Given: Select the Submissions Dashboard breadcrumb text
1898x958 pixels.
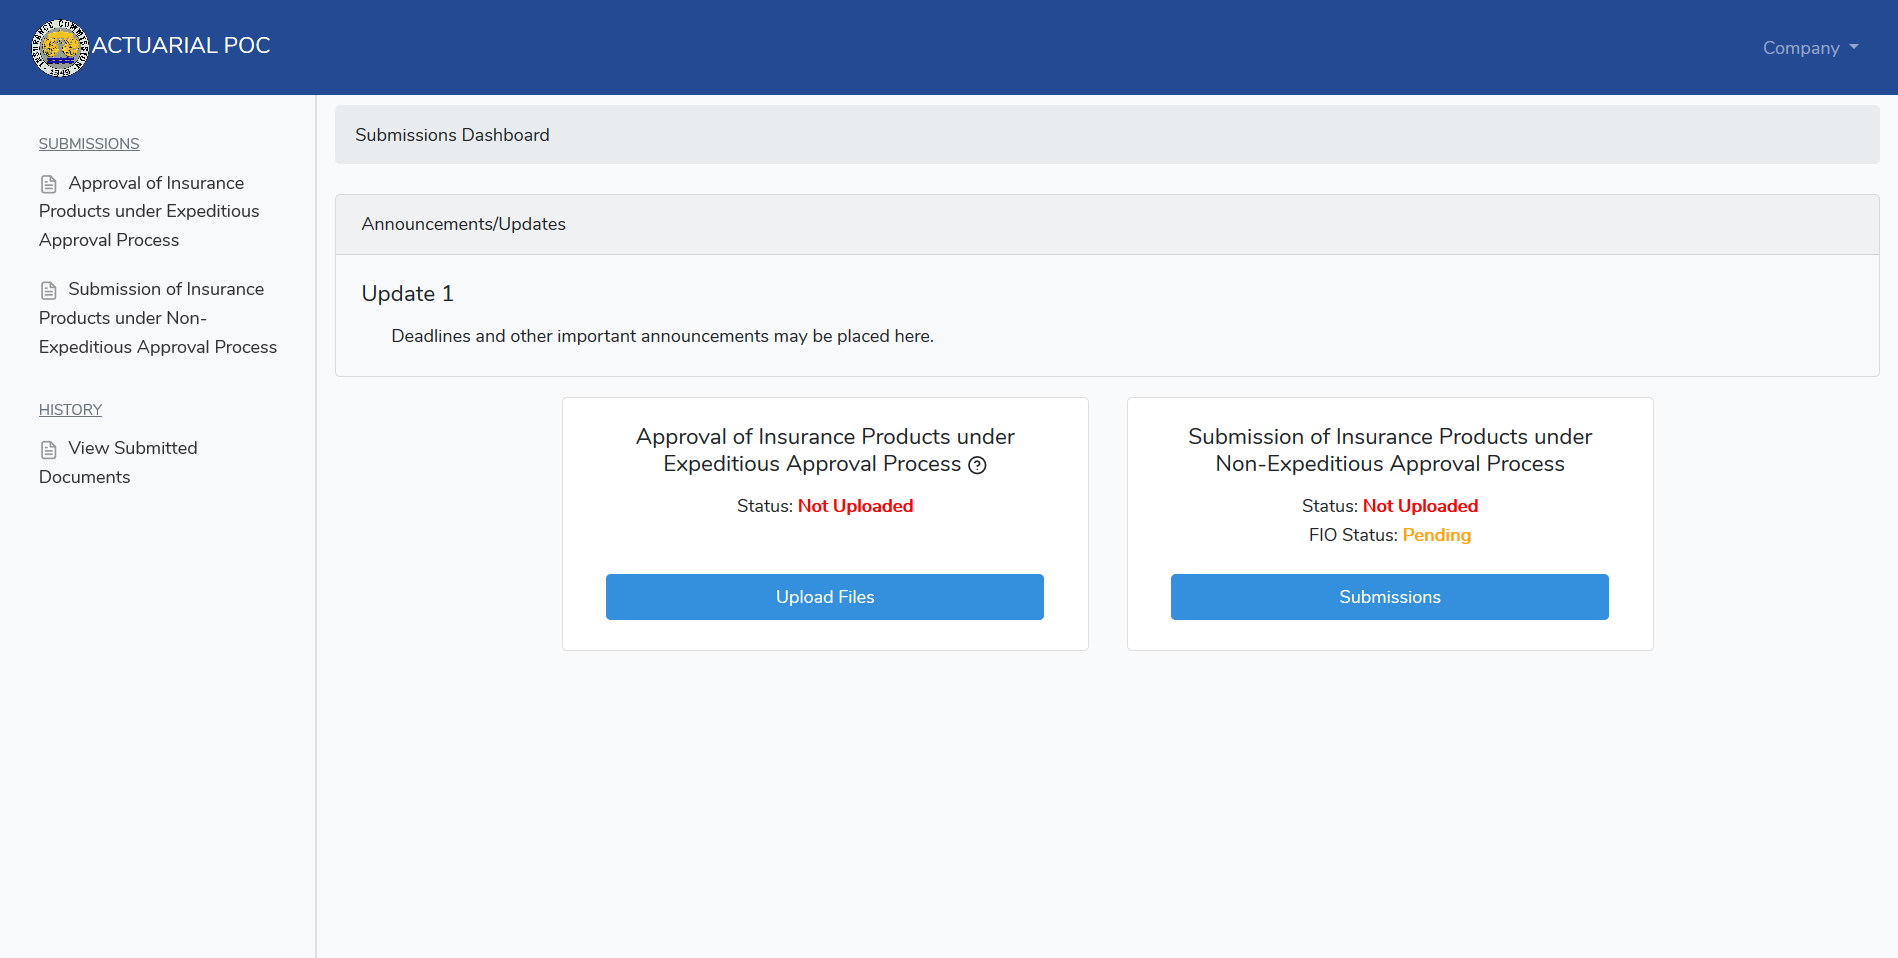Looking at the screenshot, I should click(x=452, y=135).
